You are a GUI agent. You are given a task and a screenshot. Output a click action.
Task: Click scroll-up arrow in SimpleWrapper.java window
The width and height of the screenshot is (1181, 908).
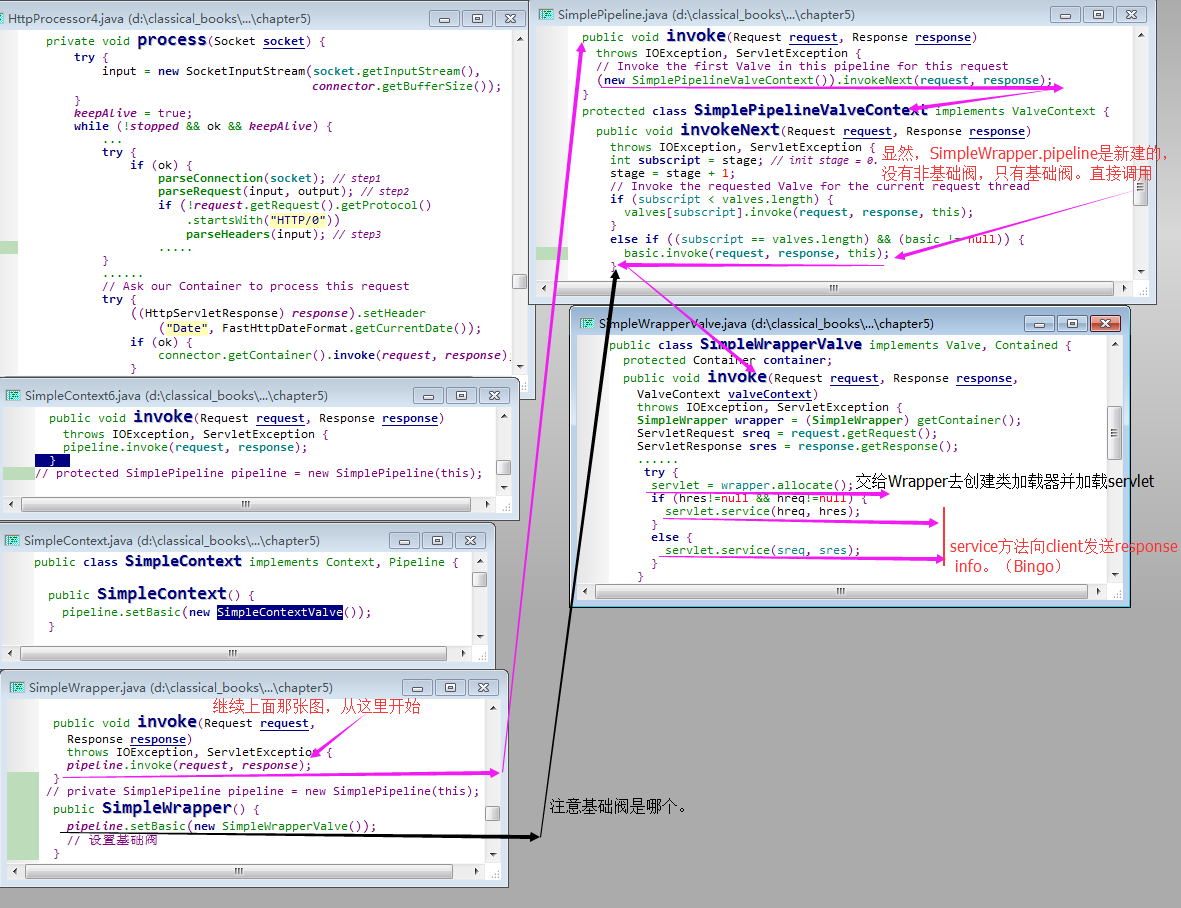[493, 708]
